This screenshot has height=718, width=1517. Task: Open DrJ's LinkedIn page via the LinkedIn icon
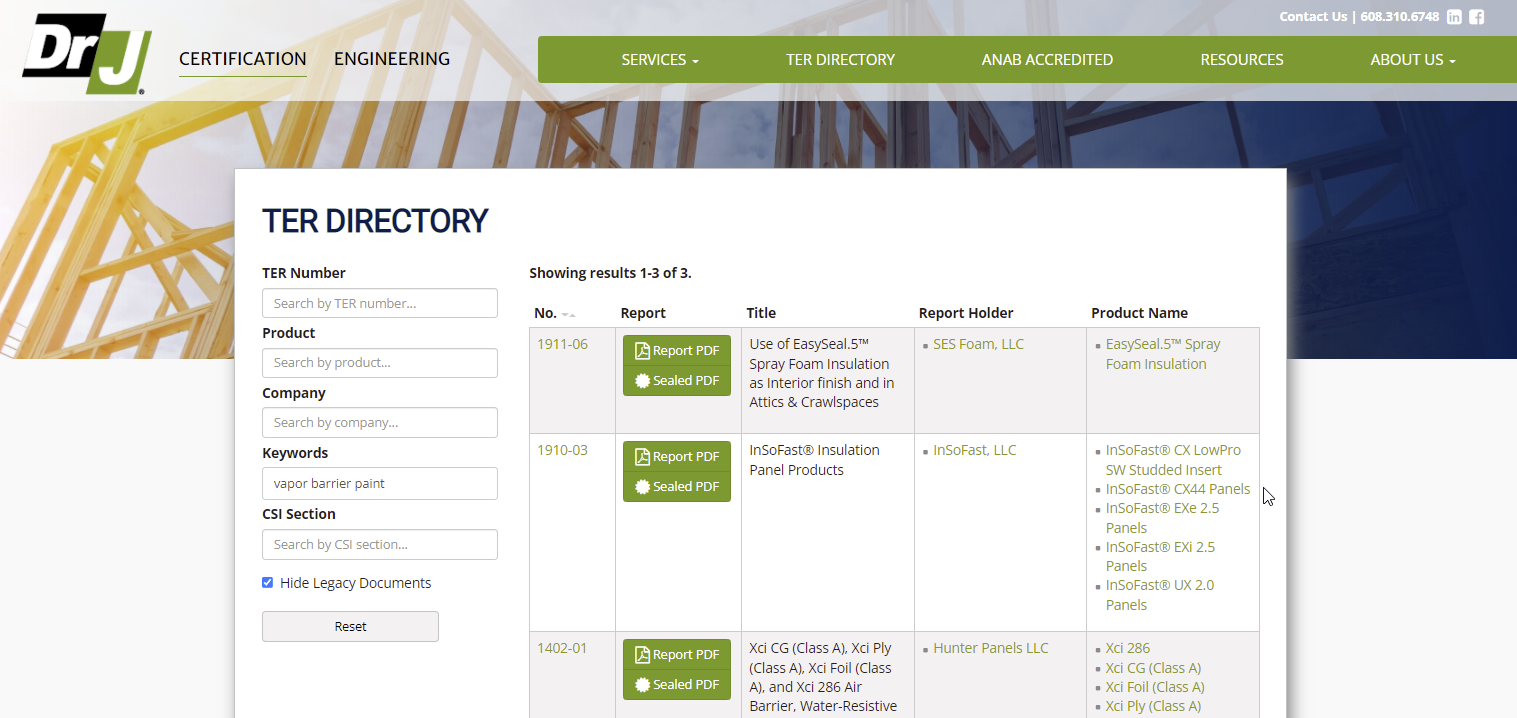tap(1454, 17)
